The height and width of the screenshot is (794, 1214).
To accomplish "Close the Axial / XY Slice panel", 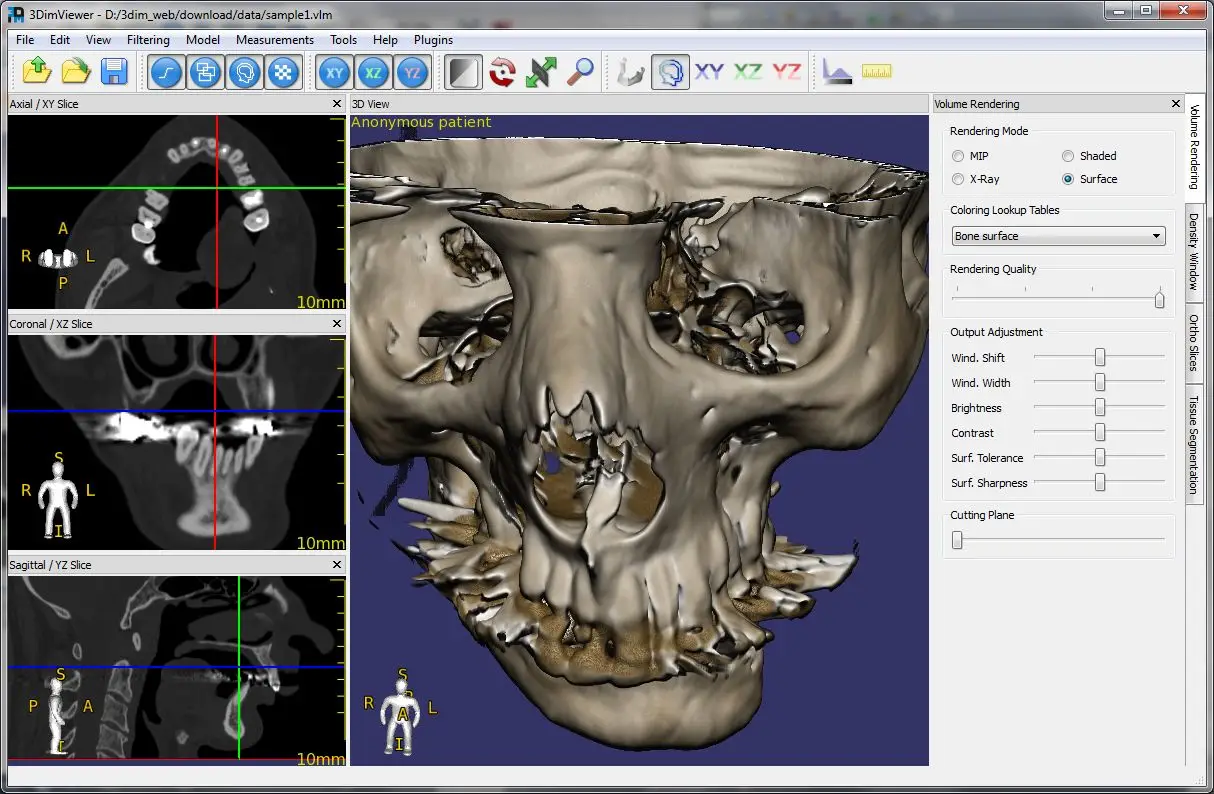I will [337, 104].
